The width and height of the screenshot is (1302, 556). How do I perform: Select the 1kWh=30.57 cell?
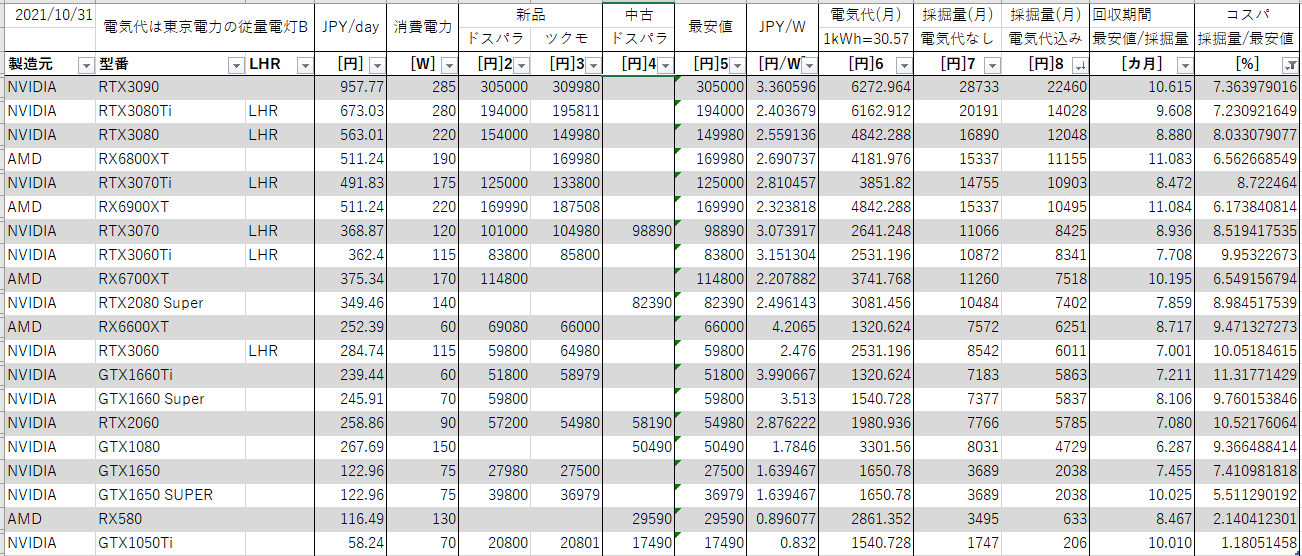click(866, 39)
